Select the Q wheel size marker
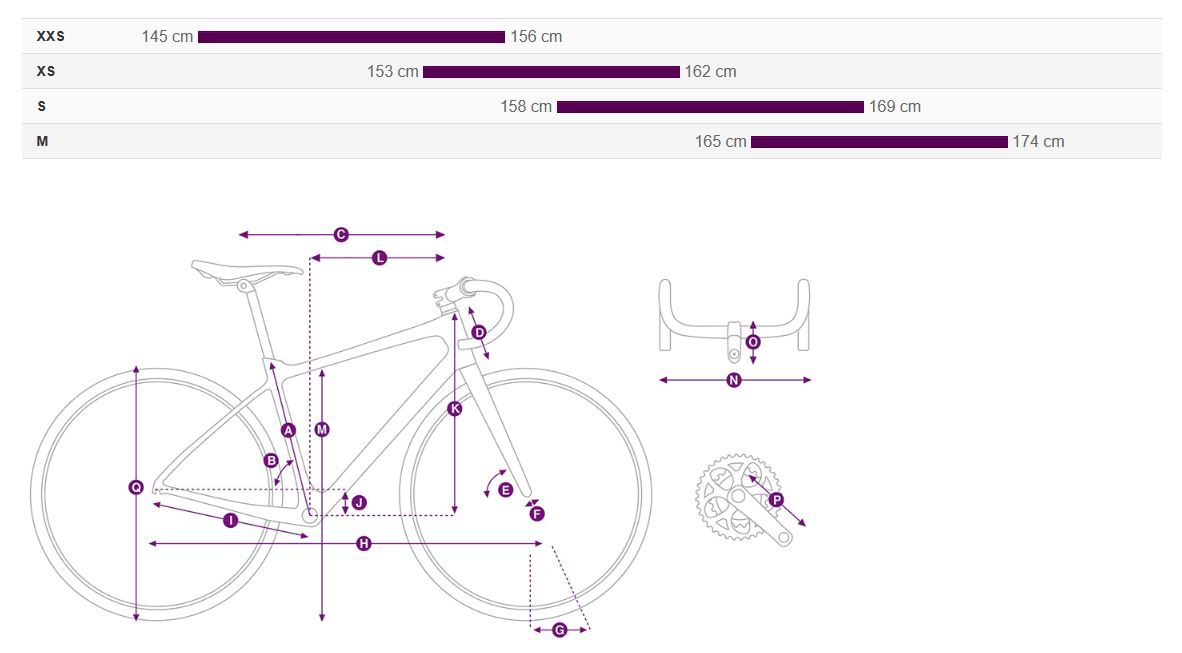 136,487
